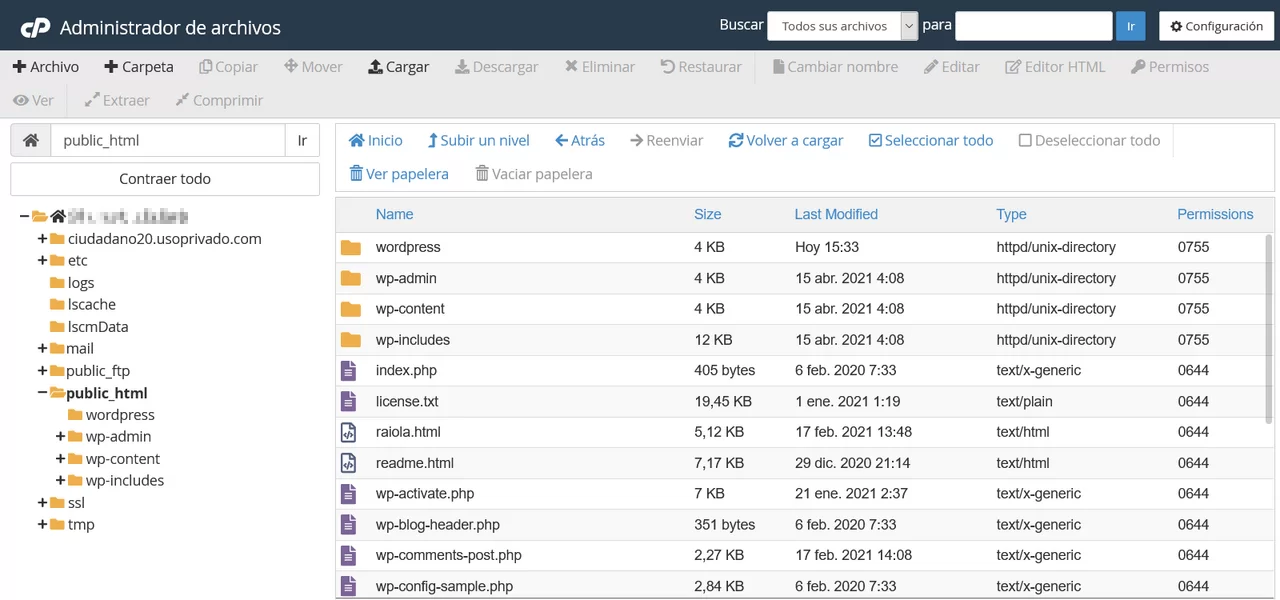Click the cPanel logo icon

(35, 27)
